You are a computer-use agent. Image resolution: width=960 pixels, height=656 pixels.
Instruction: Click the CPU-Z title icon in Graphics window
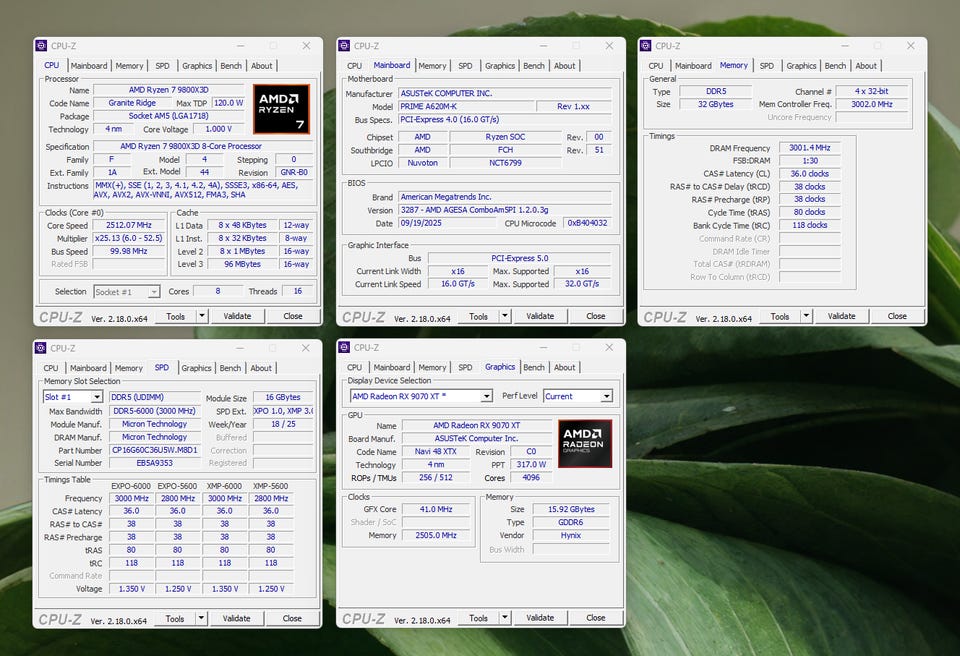(x=344, y=348)
